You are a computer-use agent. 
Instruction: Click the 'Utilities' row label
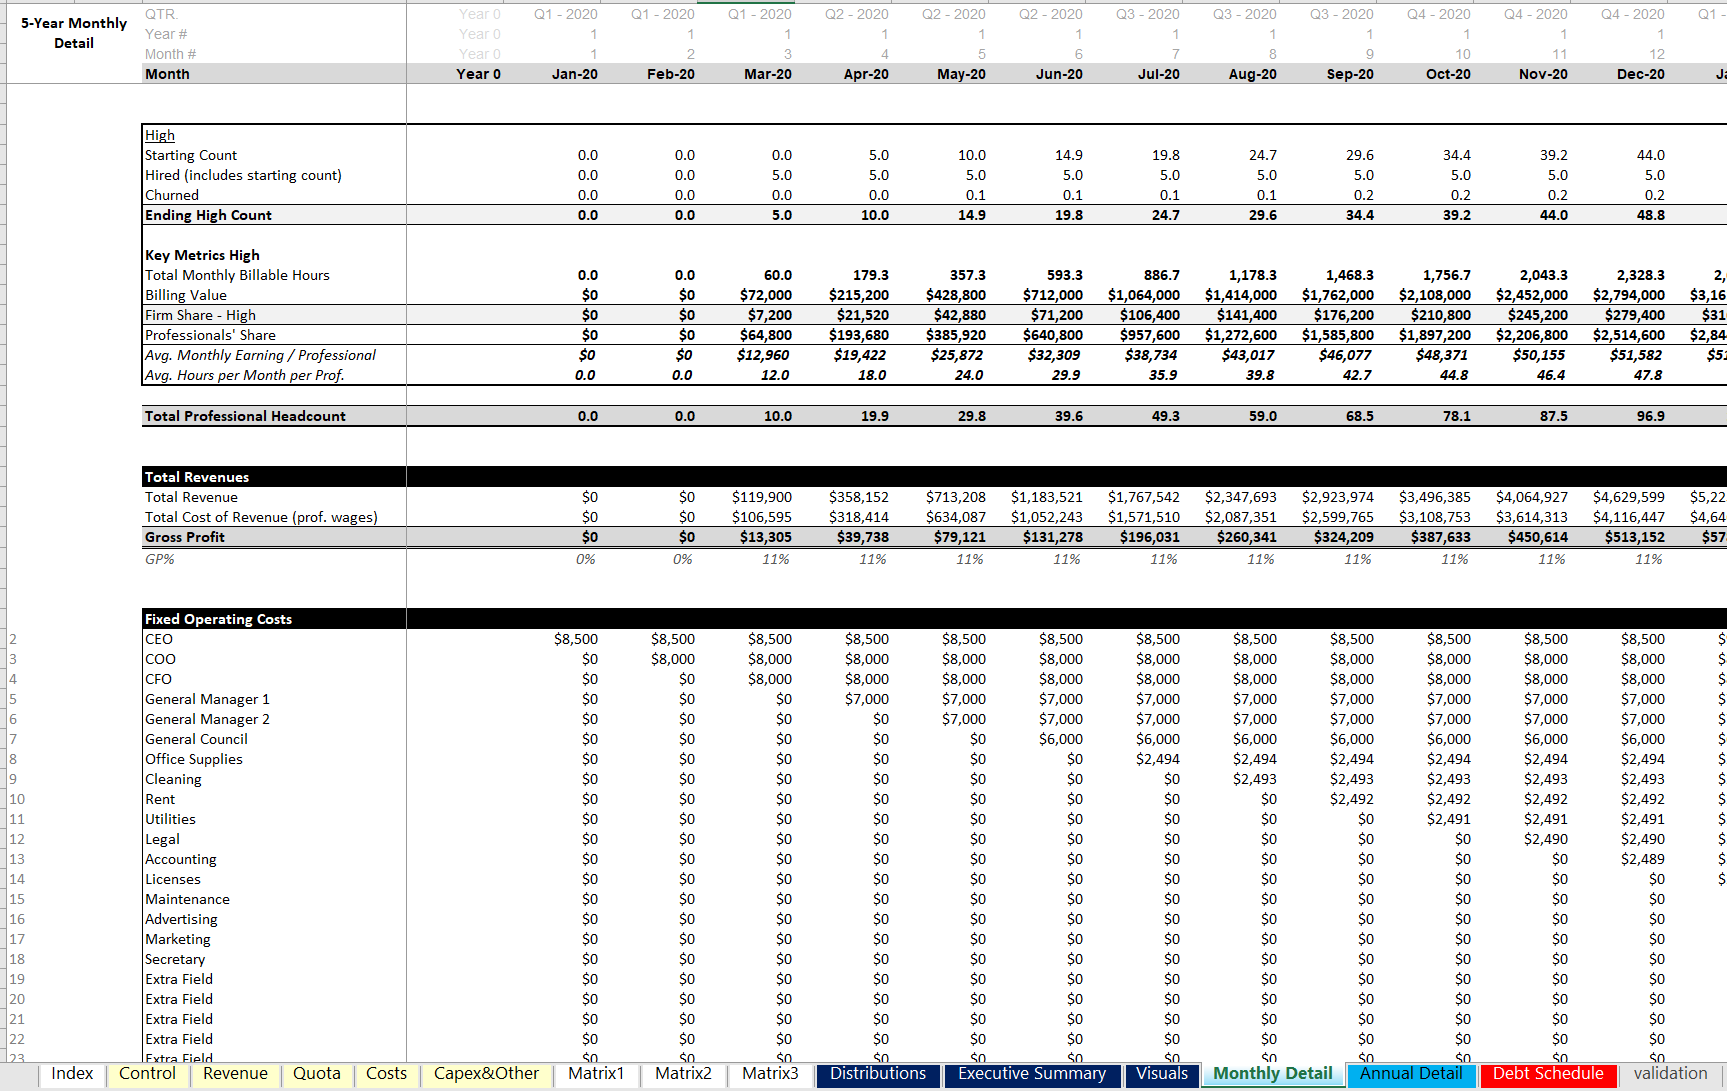click(170, 819)
